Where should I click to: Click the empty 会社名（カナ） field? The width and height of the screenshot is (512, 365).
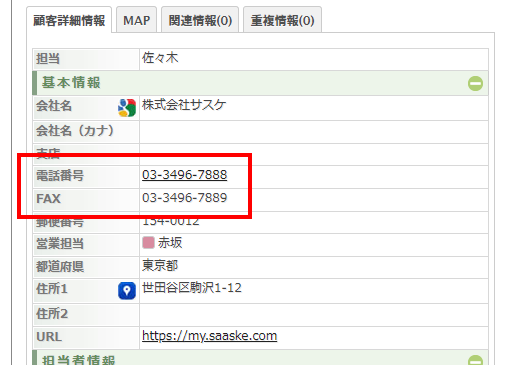point(314,132)
